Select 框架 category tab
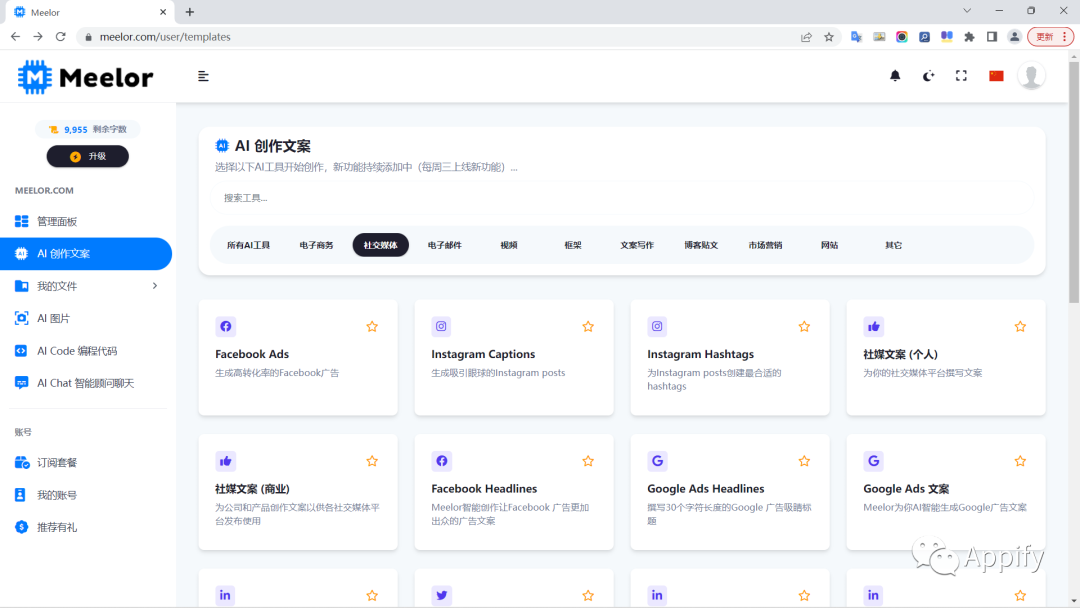Image resolution: width=1080 pixels, height=608 pixels. [572, 245]
